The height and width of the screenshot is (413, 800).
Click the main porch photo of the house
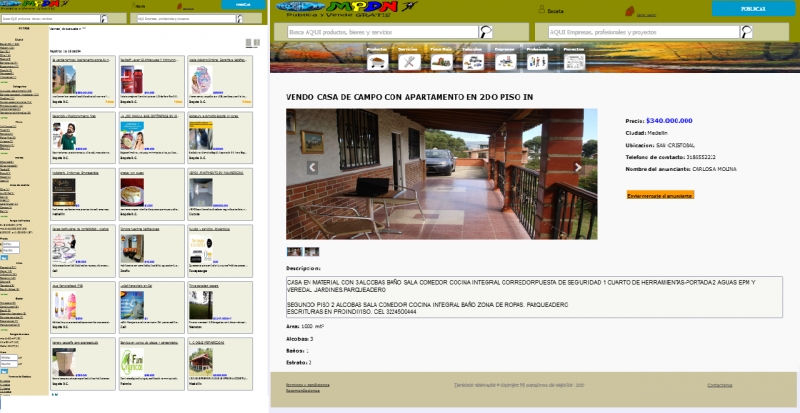point(441,174)
